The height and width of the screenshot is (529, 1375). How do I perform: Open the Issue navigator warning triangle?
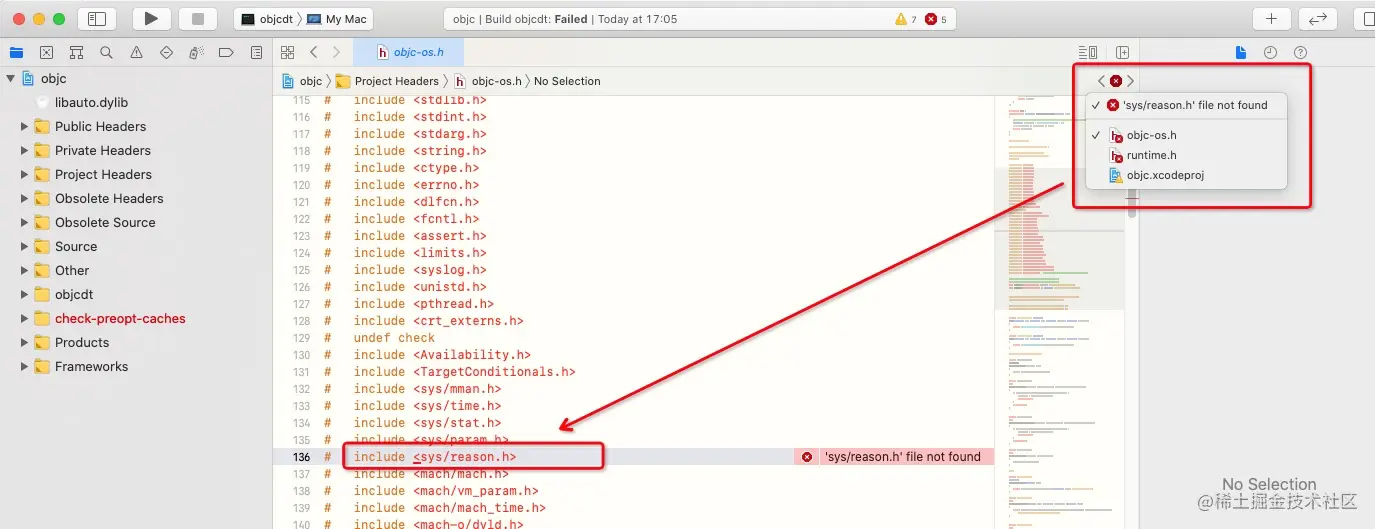[x=136, y=52]
